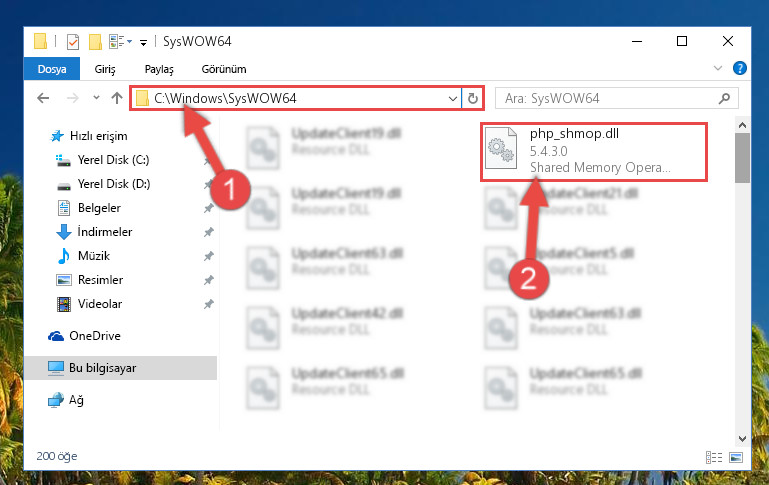This screenshot has width=769, height=485.
Task: Click the pin icon beside Resimler
Action: [208, 280]
